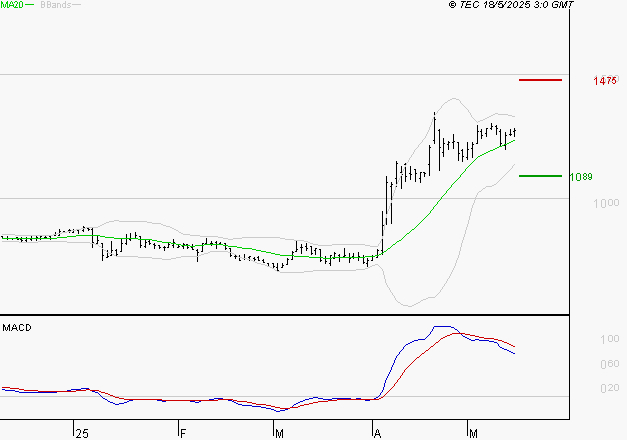Screen dimensions: 627x440
Task: Click the MACD 060 axis label
Action: click(x=609, y=364)
